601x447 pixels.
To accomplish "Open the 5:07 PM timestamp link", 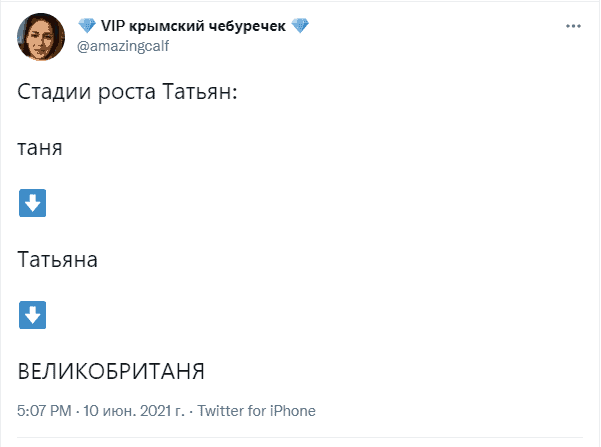I will coord(44,411).
